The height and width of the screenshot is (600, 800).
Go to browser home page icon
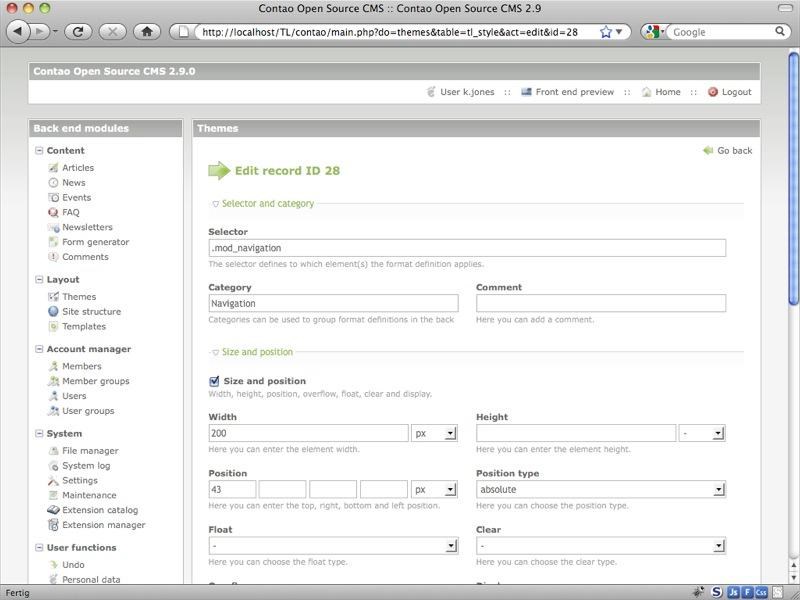(146, 32)
